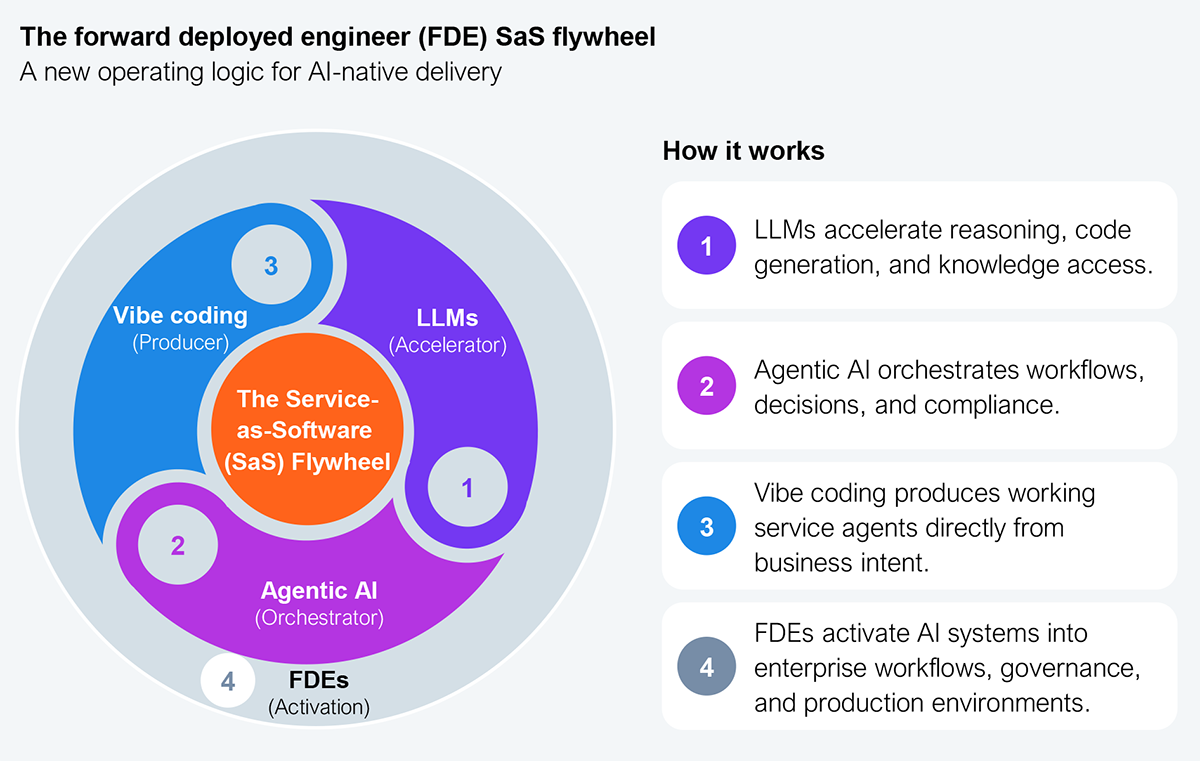Click the Agentic AI (Orchestrator) label

(x=319, y=602)
